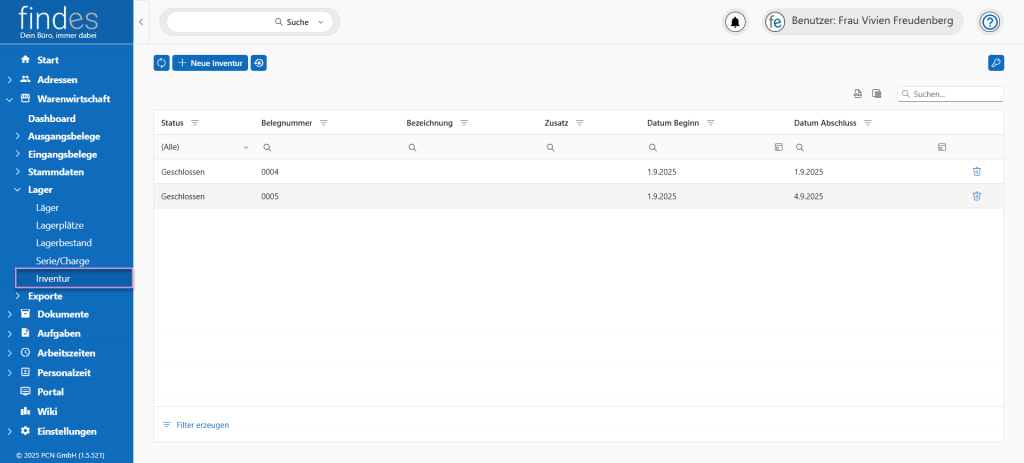Delete inventory record 0005 via trash icon
1024x463 pixels.
(976, 196)
